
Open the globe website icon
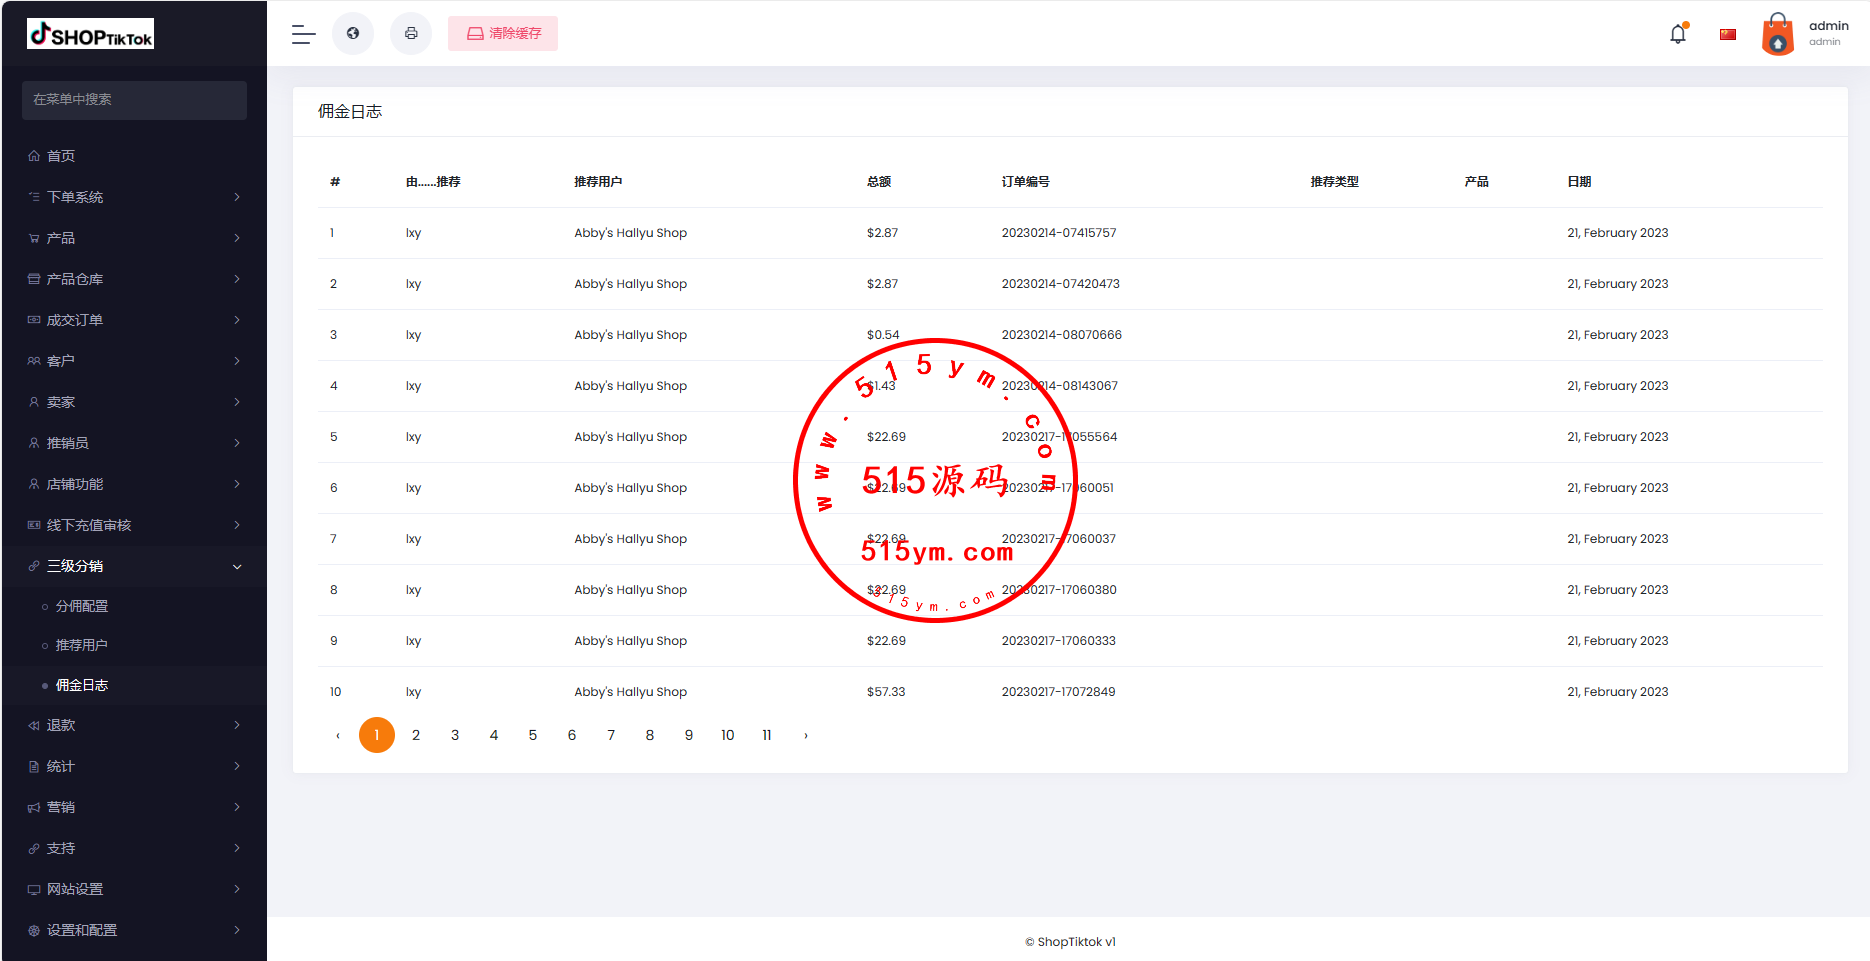tap(353, 34)
